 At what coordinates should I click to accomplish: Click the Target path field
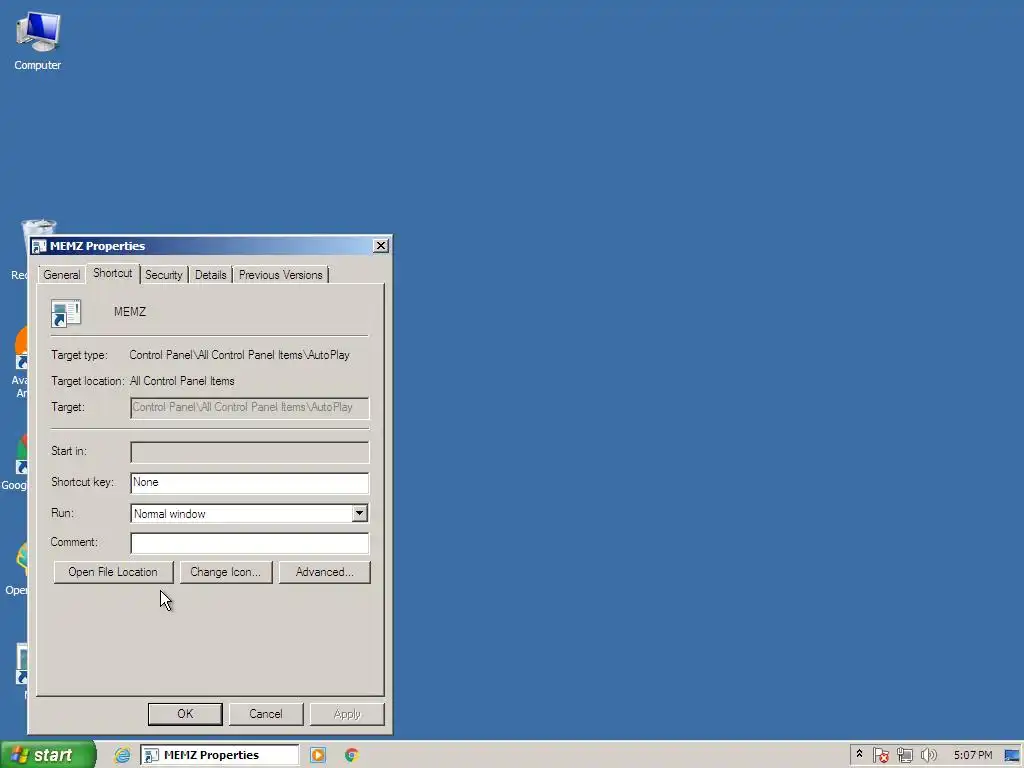pos(249,408)
